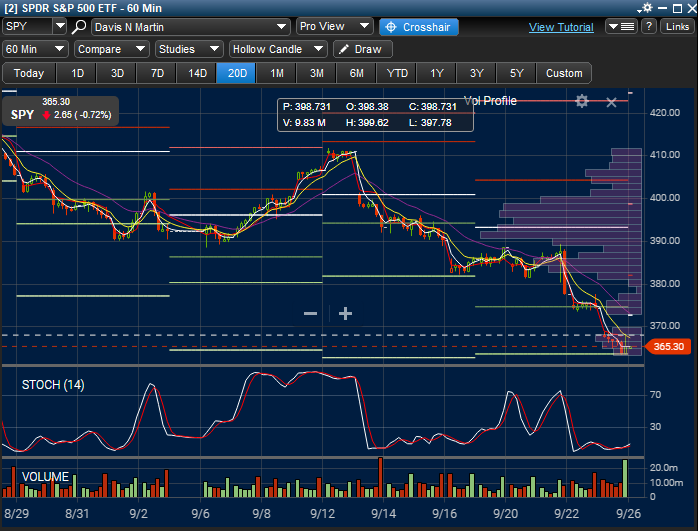Click the Draw pencil tool
This screenshot has width=698, height=531.
[x=362, y=49]
